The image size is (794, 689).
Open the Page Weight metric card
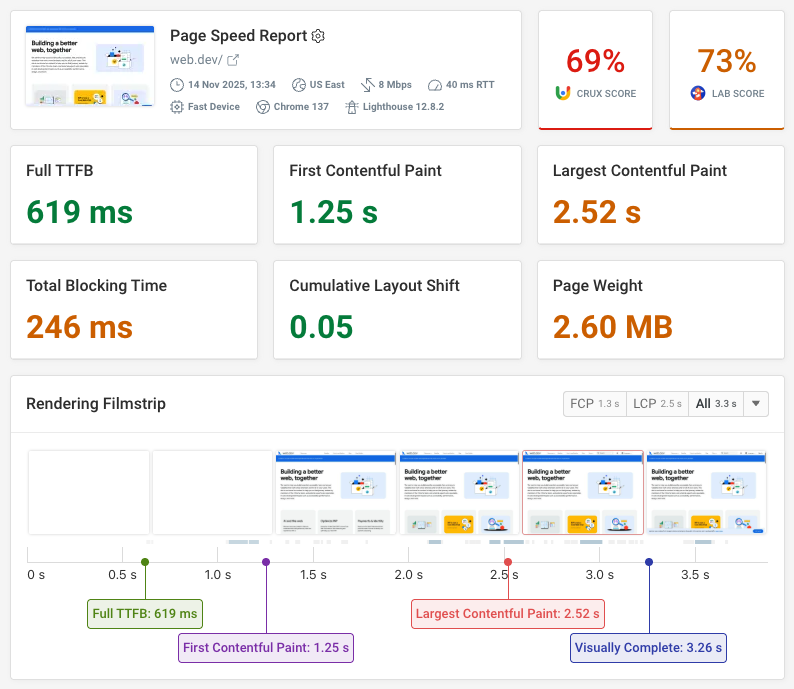tap(661, 310)
